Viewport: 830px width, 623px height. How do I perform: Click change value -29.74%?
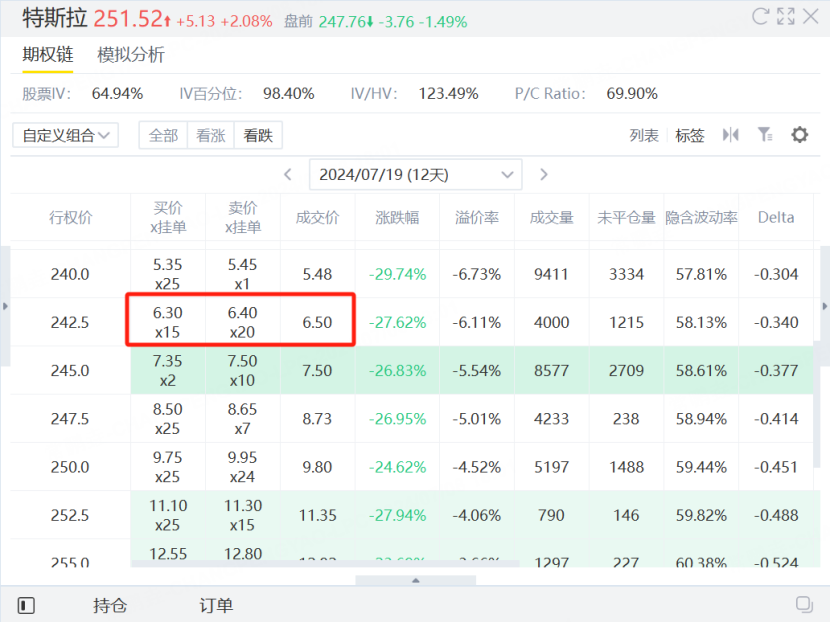pos(397,274)
